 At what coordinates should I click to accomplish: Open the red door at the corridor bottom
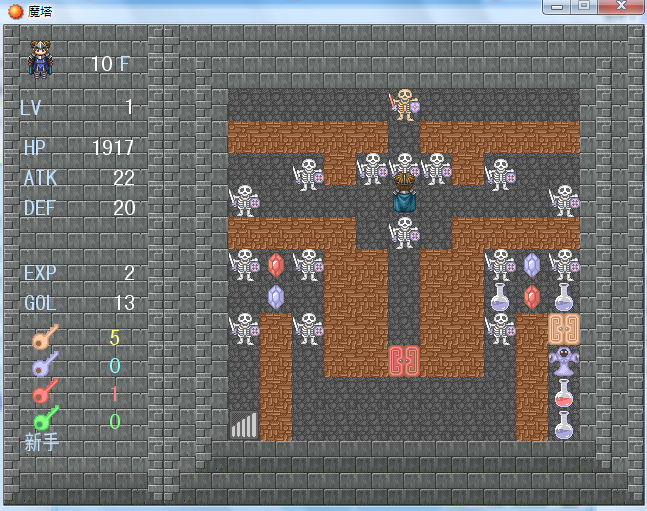(404, 361)
